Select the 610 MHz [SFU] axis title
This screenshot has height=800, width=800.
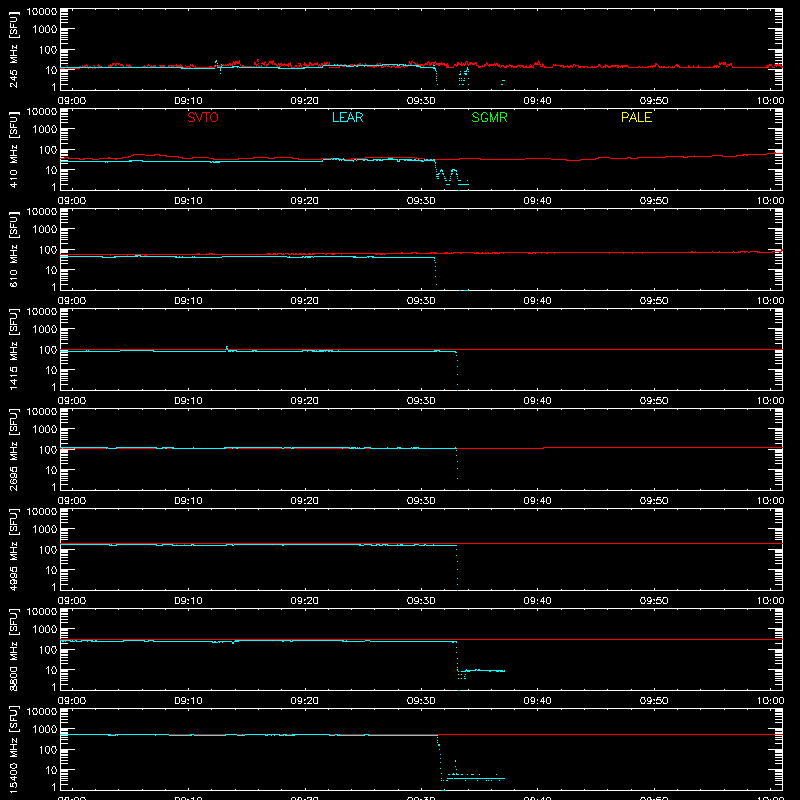pyautogui.click(x=13, y=249)
